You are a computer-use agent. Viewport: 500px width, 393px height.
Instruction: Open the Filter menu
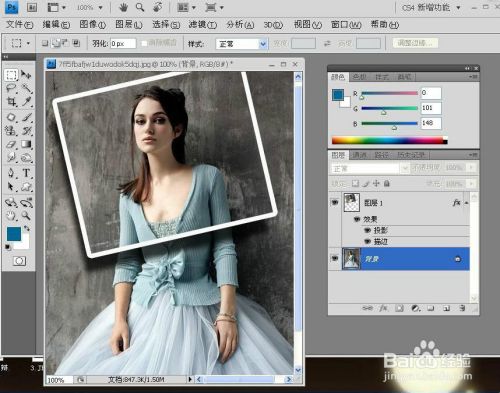click(202, 24)
